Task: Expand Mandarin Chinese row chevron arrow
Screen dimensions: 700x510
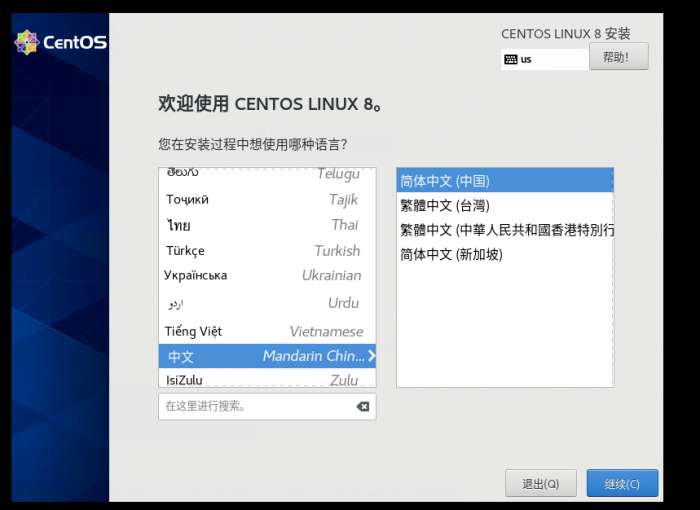Action: (371, 356)
